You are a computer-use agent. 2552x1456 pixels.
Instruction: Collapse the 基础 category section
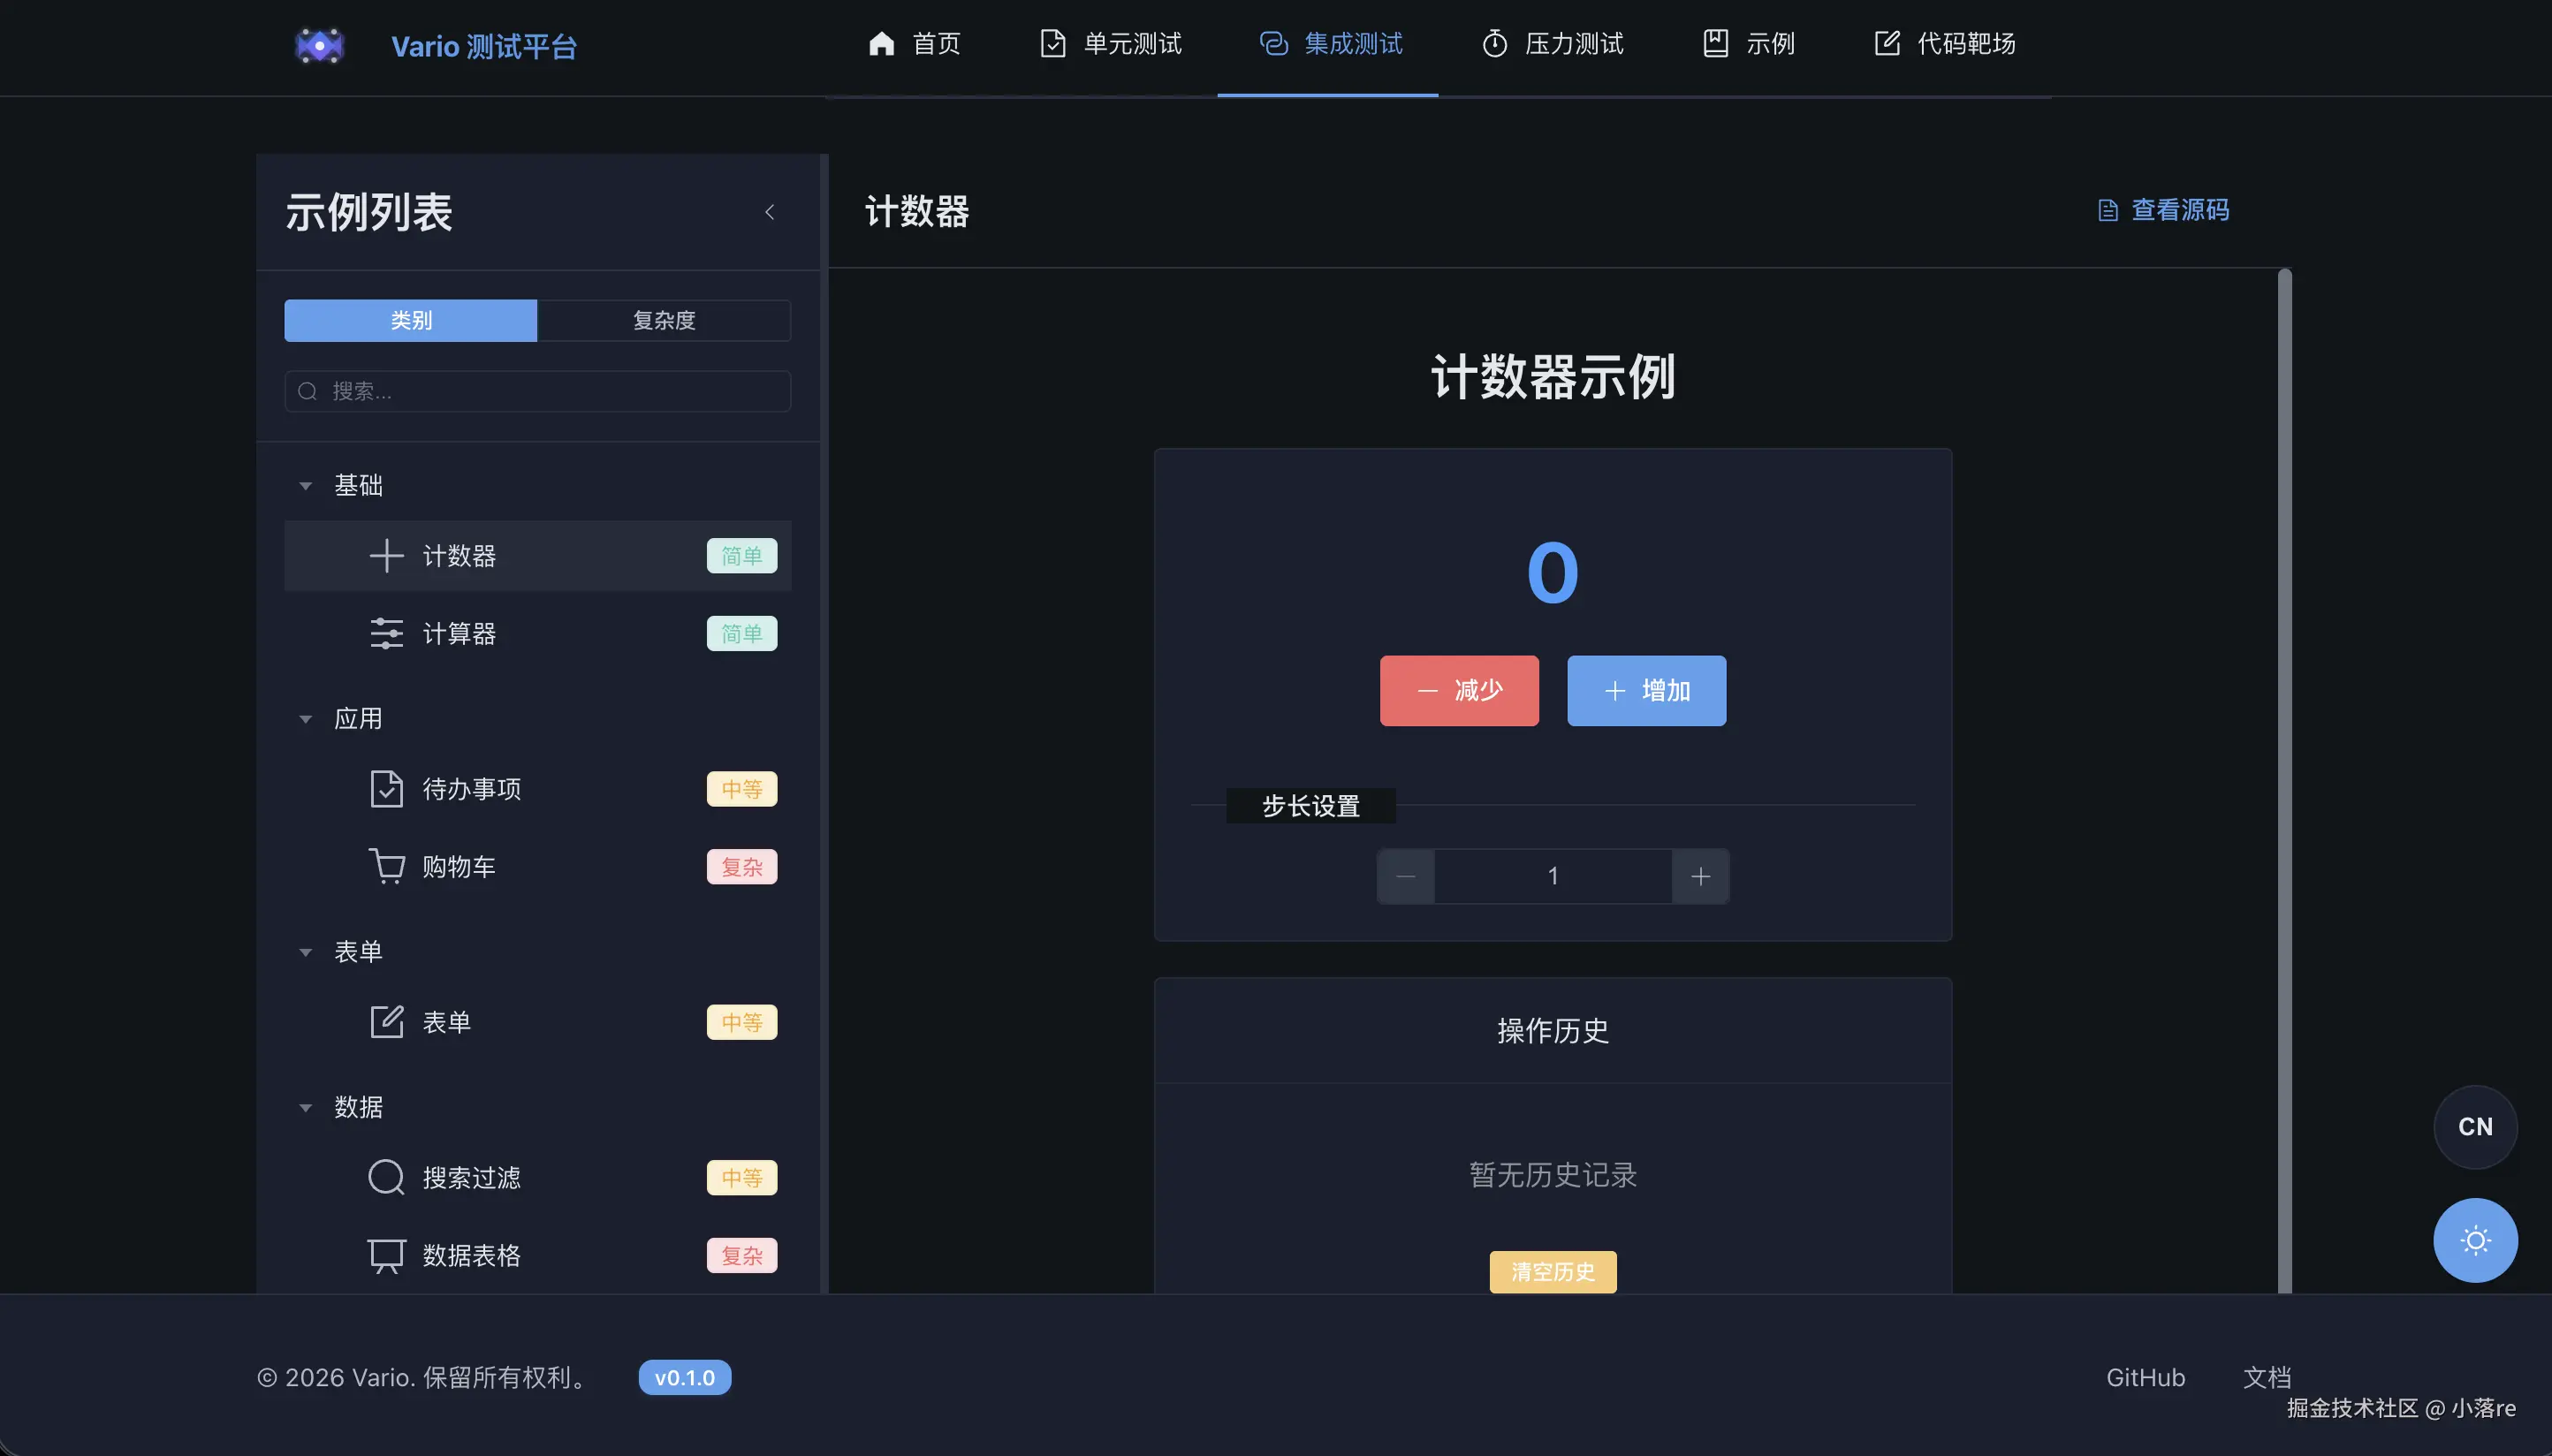point(305,485)
